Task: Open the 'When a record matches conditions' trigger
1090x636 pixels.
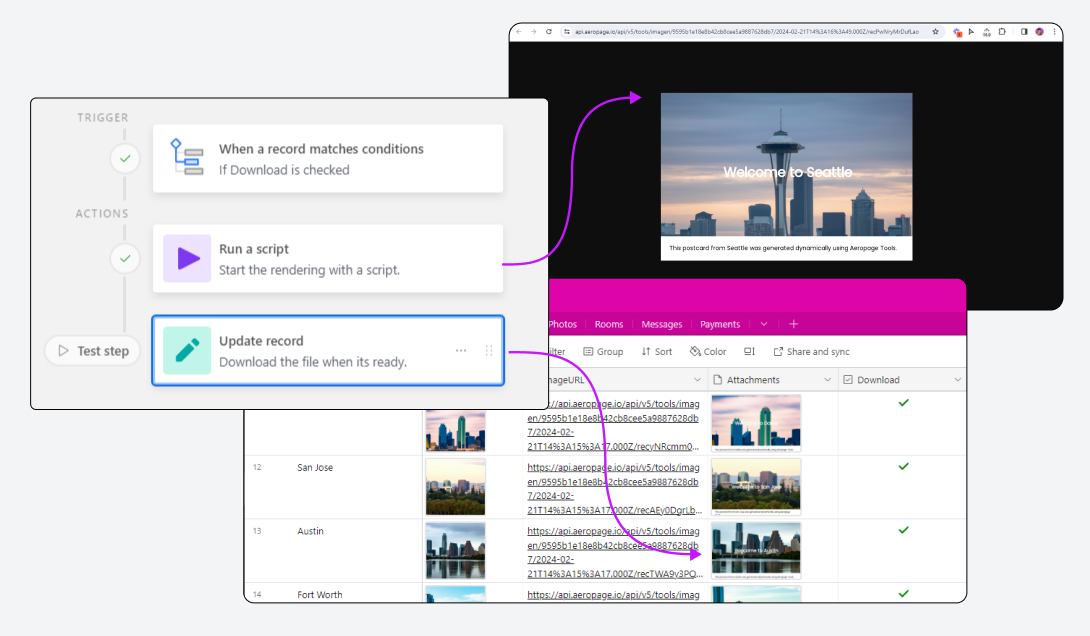Action: click(328, 158)
